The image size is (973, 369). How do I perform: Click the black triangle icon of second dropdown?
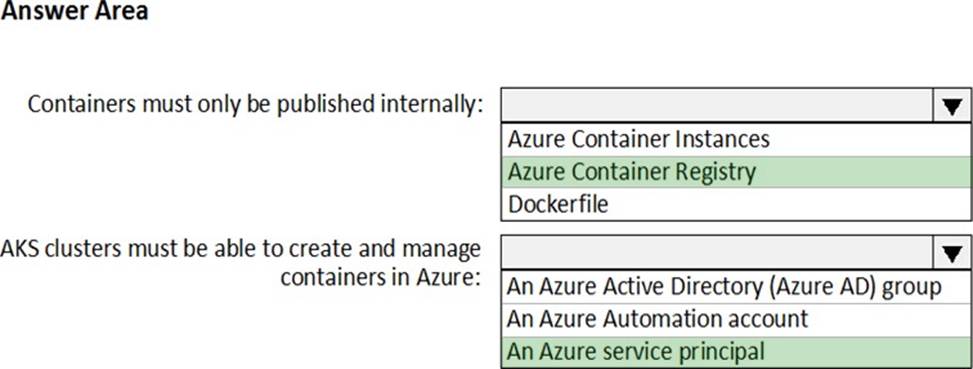pos(952,254)
